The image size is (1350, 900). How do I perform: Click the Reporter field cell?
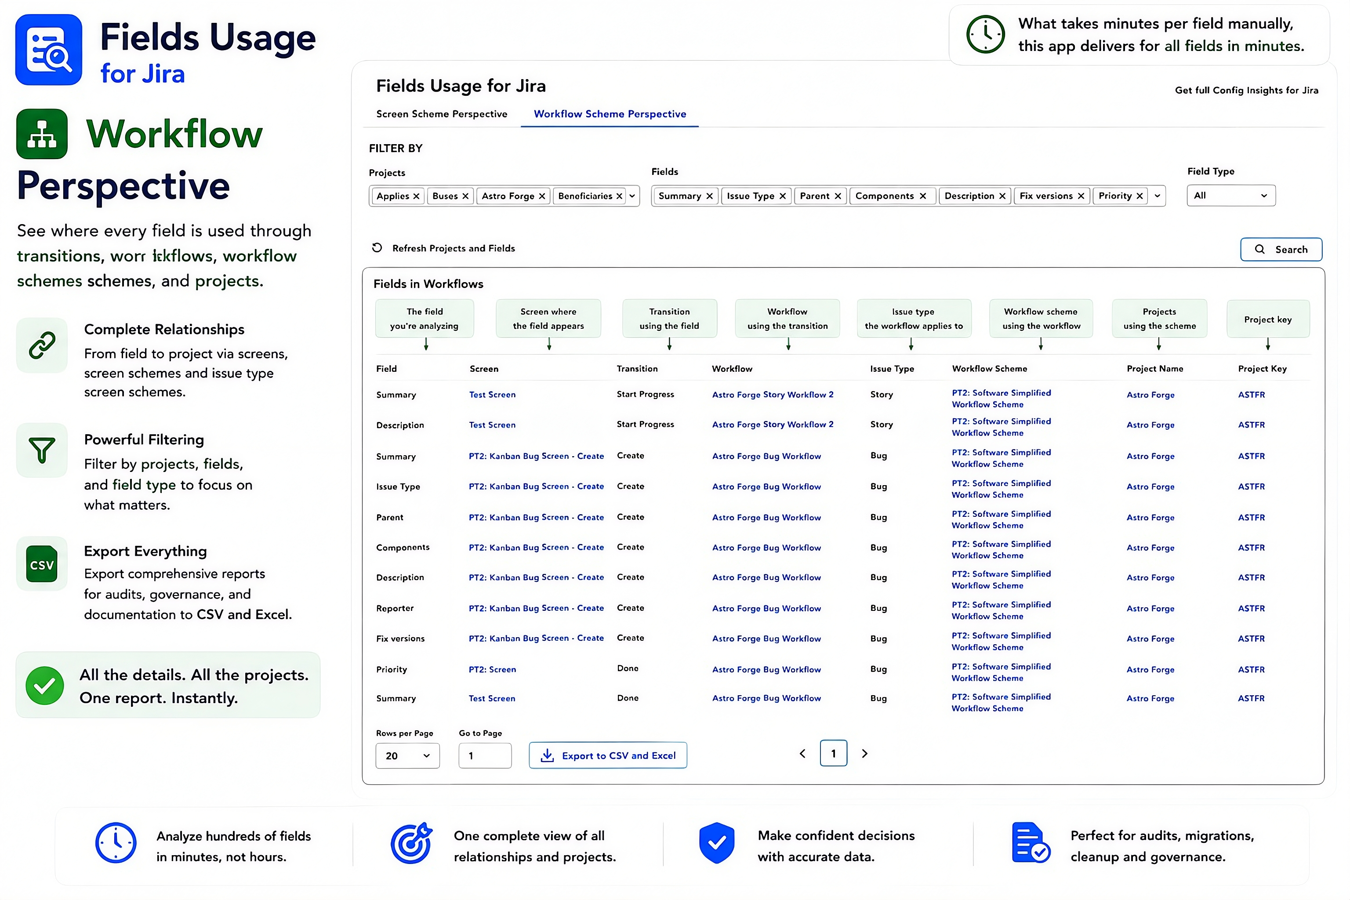pos(395,609)
